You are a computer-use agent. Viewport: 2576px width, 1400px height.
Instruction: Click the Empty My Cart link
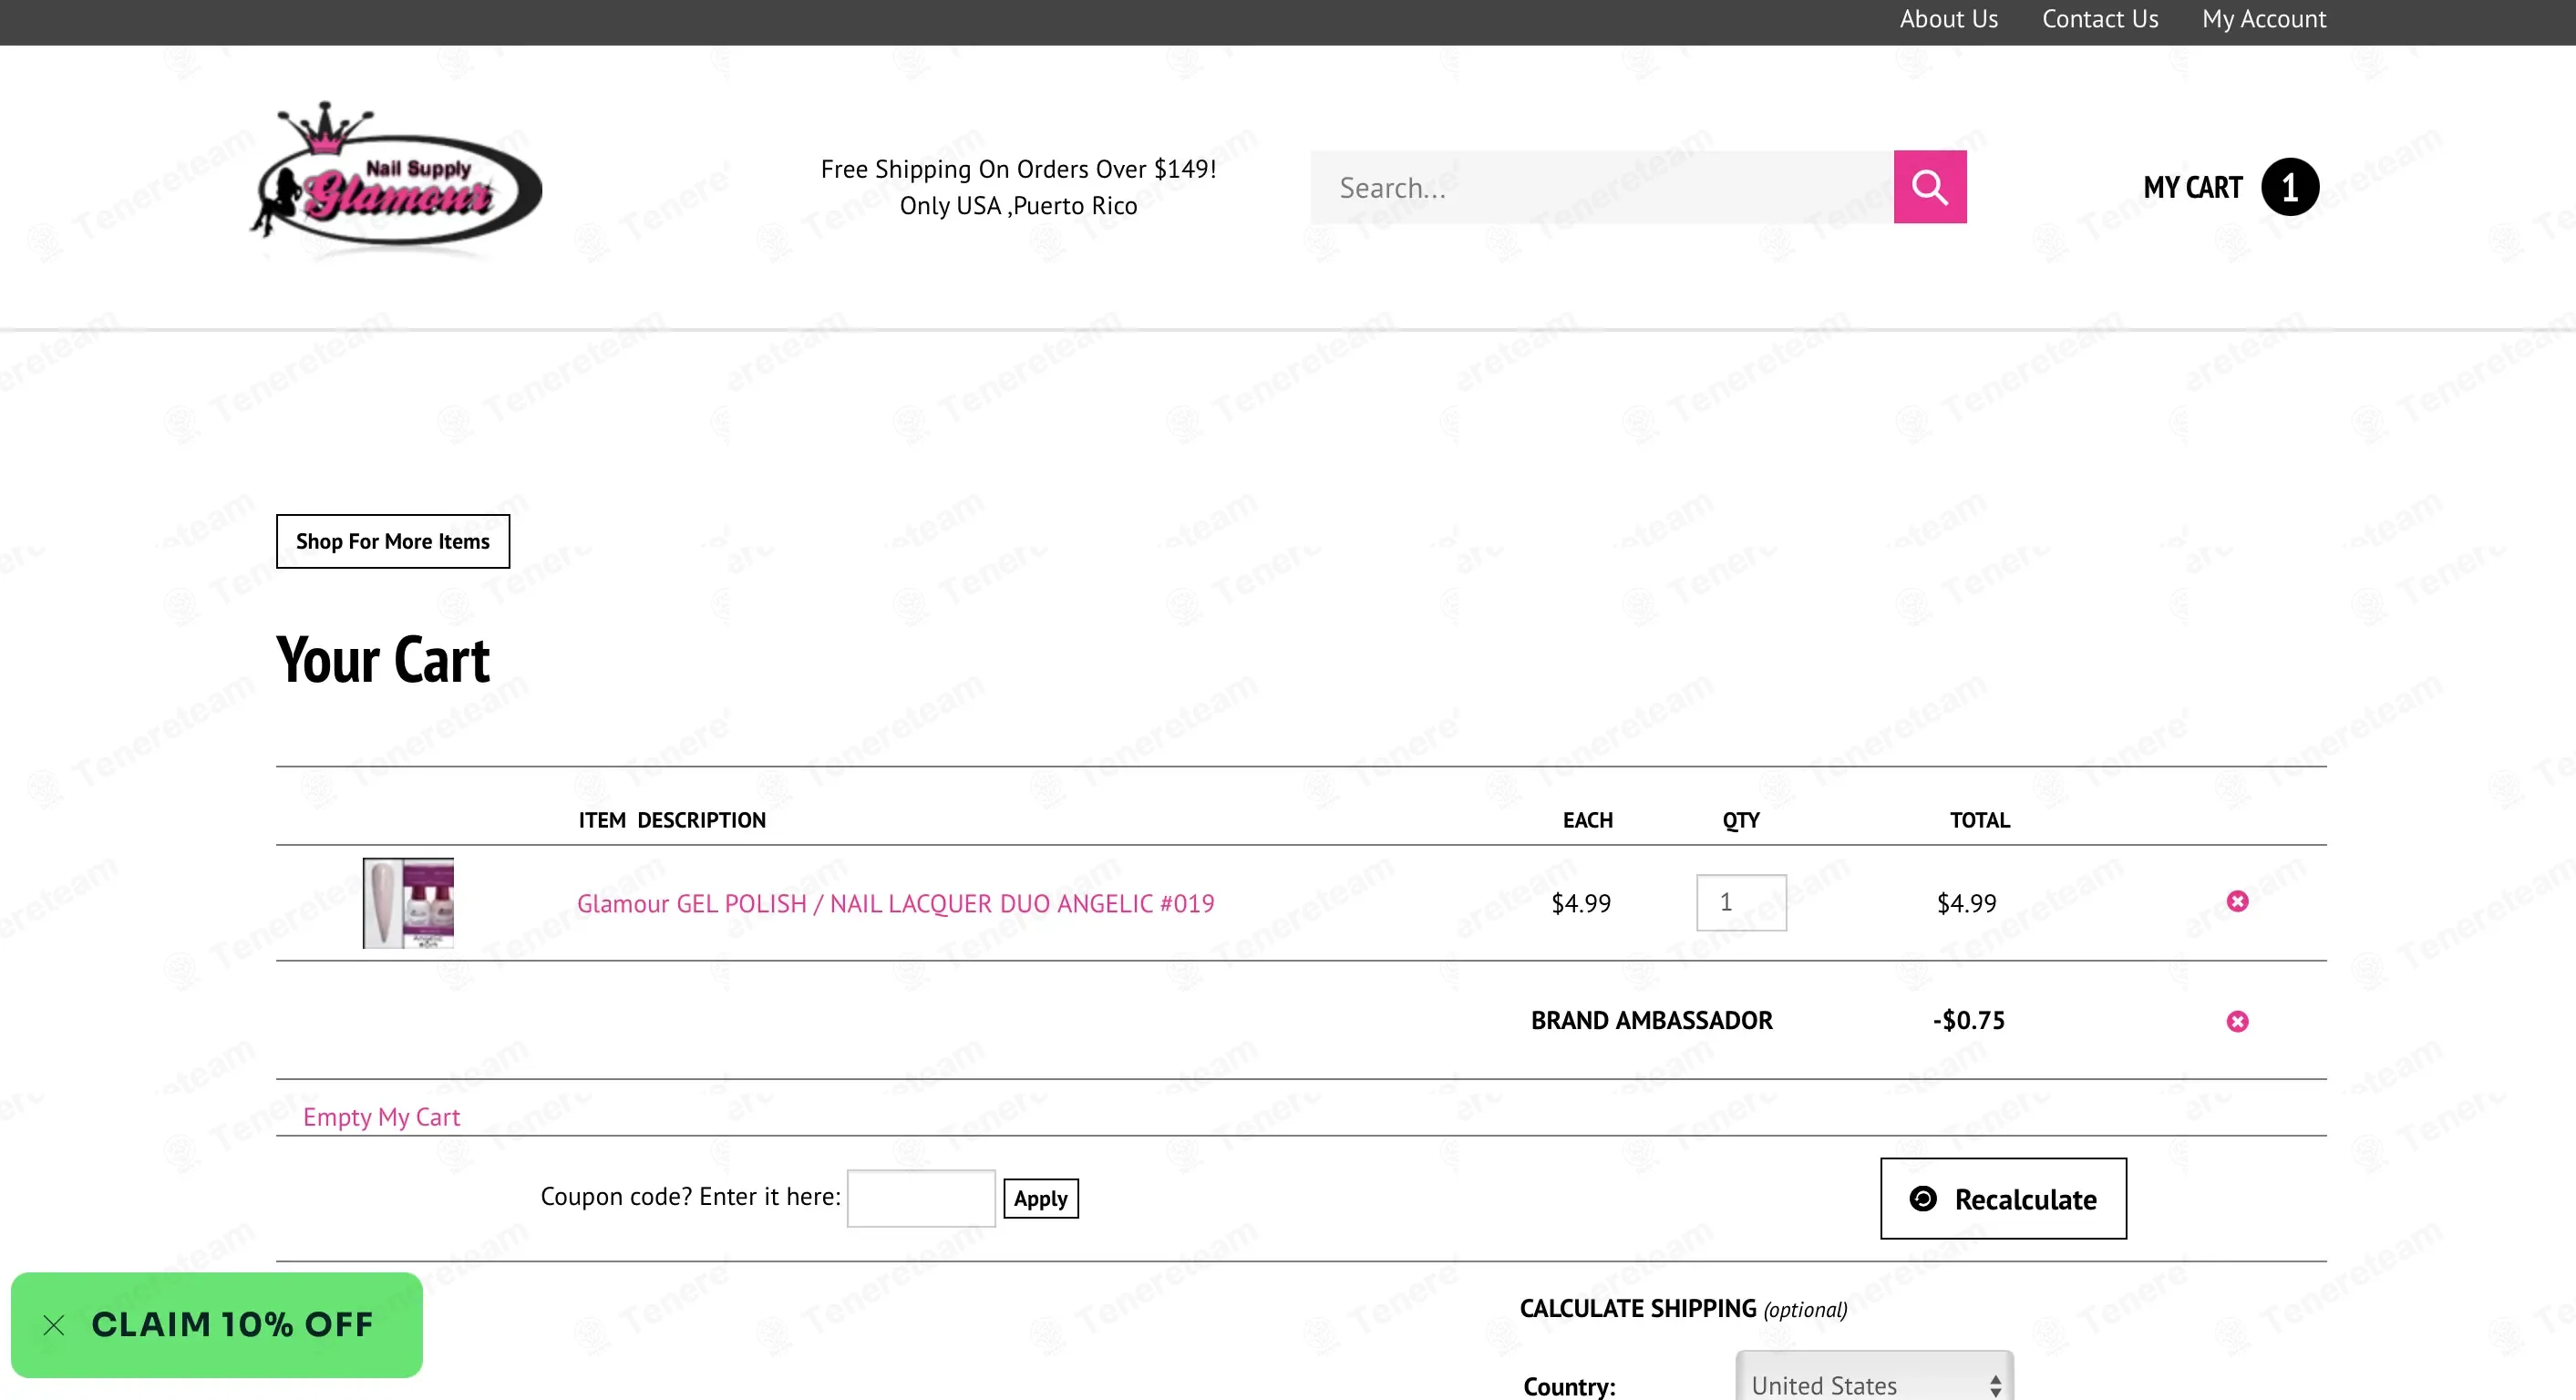pyautogui.click(x=381, y=1117)
